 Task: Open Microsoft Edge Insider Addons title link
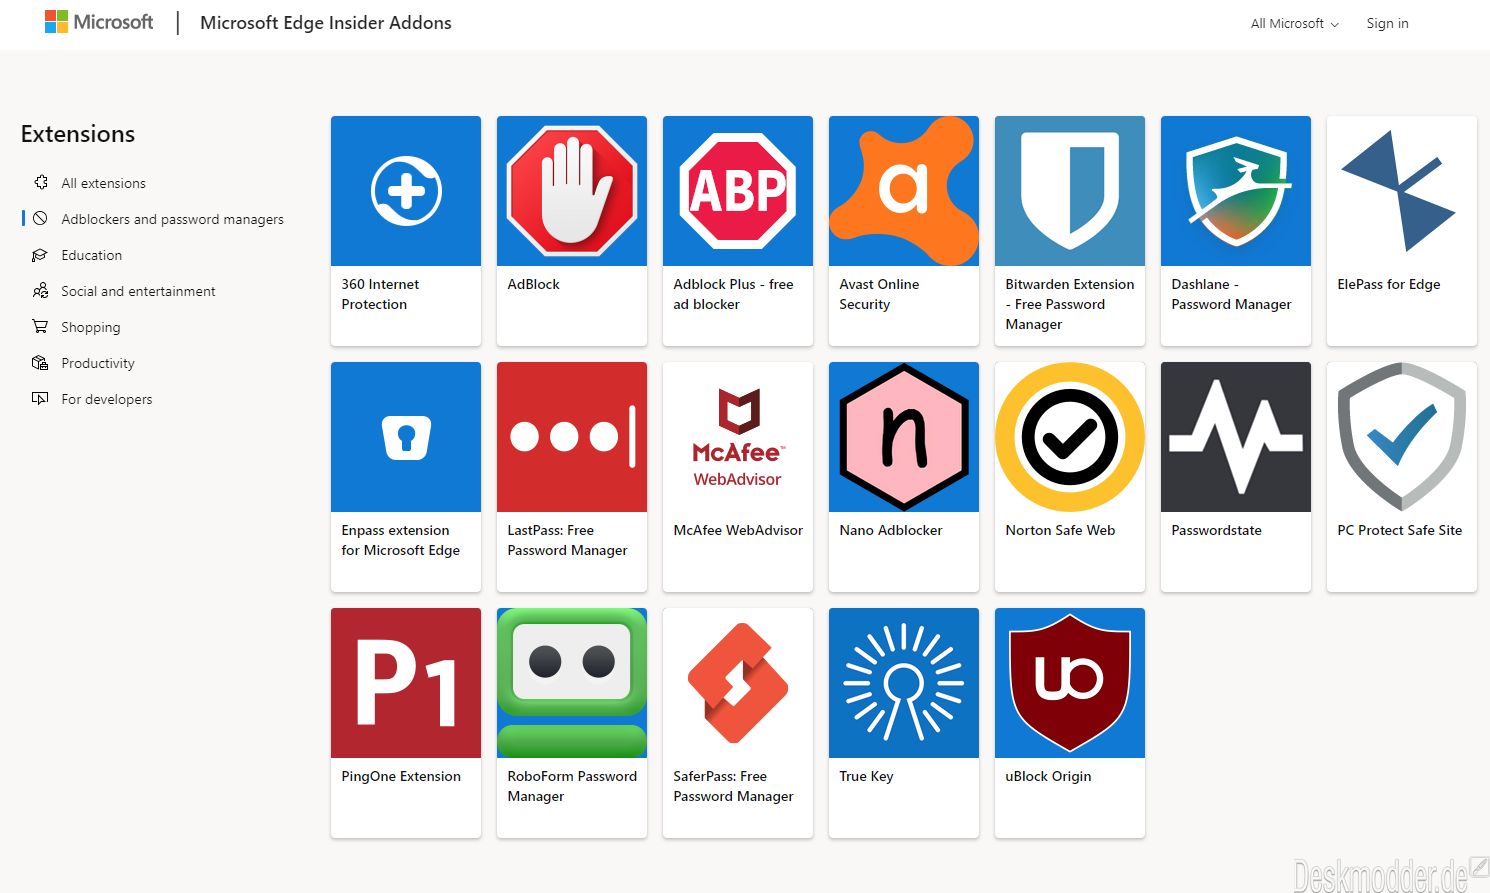click(325, 22)
